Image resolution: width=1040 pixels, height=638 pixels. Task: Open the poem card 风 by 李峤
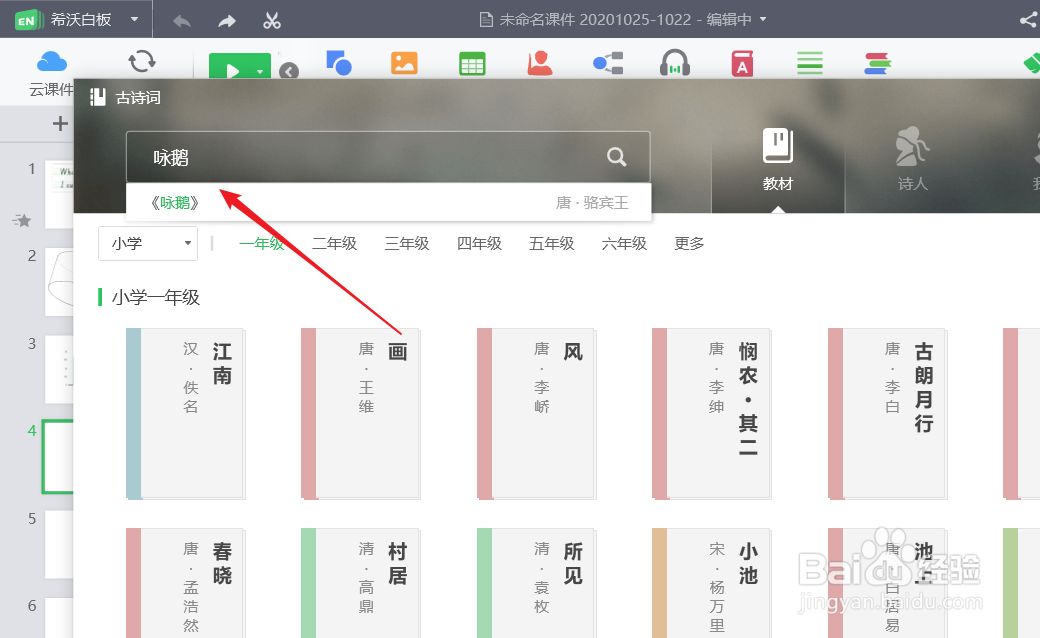click(536, 414)
